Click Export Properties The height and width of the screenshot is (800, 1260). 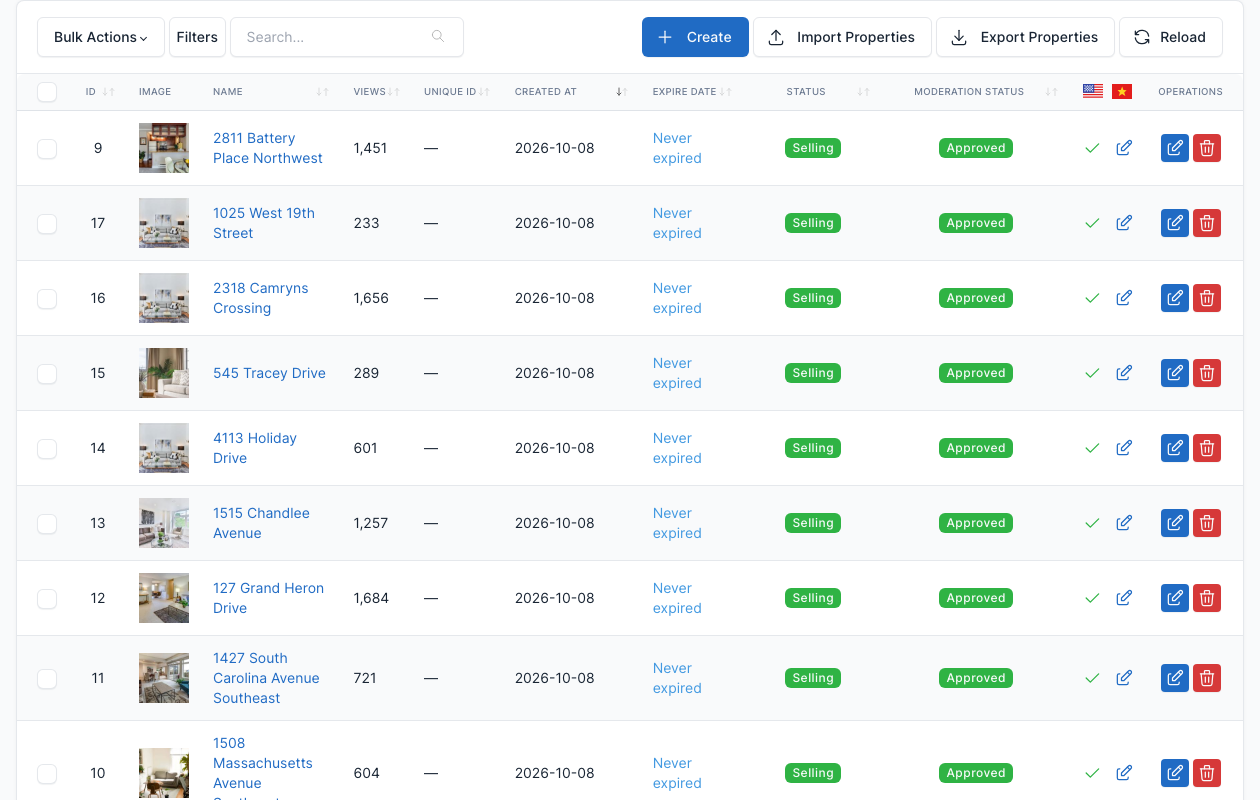pyautogui.click(x=1025, y=37)
